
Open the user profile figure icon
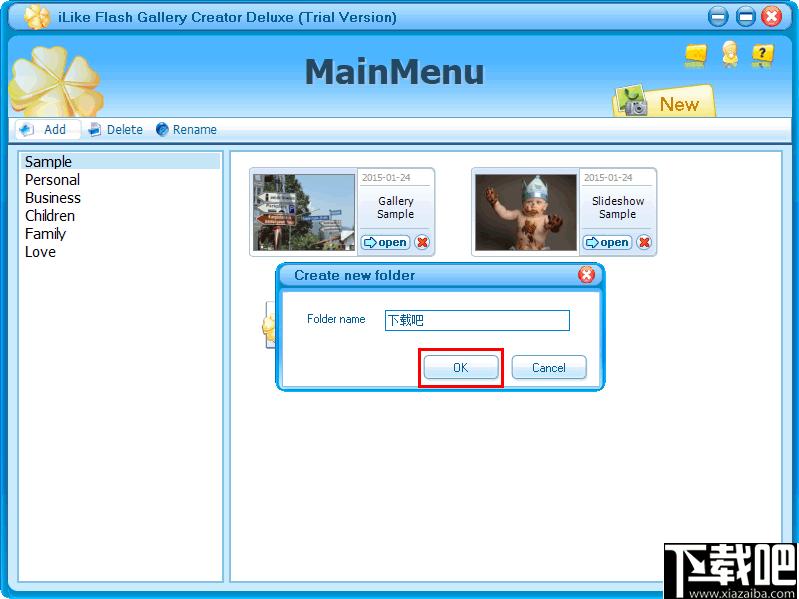click(x=730, y=55)
